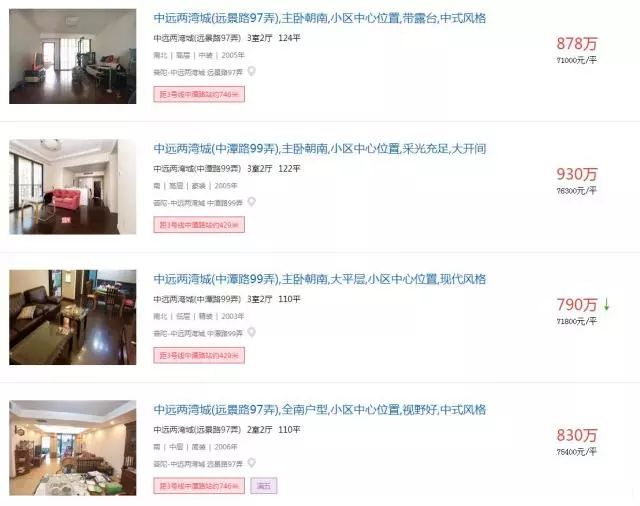Open listing title 中潭路99弄 大平层 现代风格

click(320, 280)
